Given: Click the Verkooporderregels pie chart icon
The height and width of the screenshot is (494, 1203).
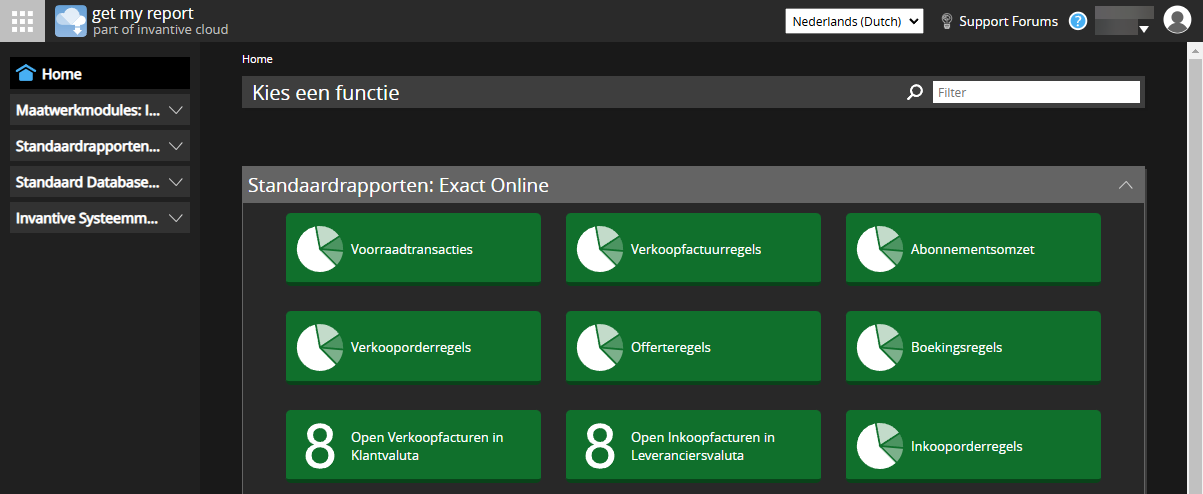Looking at the screenshot, I should [320, 347].
